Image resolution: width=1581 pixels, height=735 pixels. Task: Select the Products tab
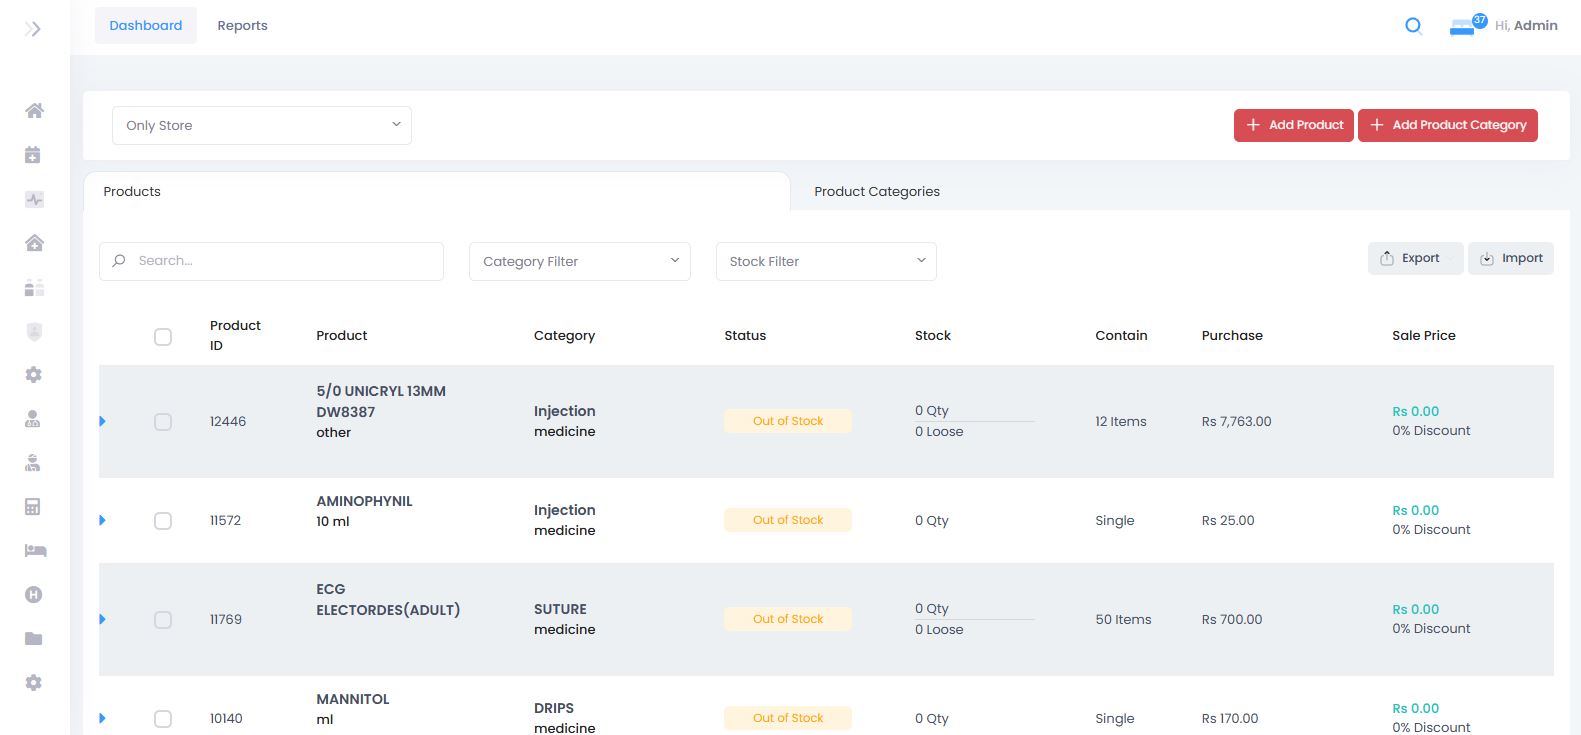436,191
